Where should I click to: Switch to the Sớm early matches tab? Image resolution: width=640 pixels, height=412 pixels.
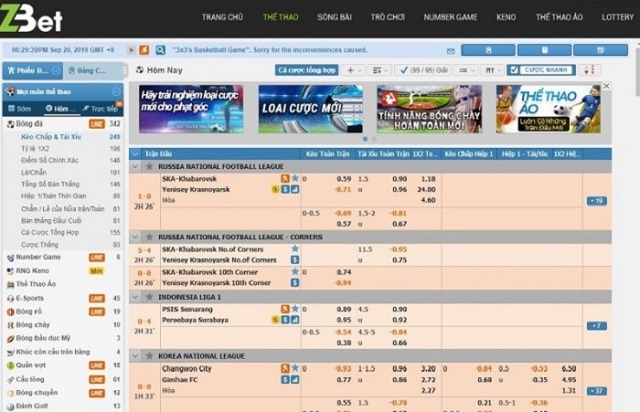point(20,109)
